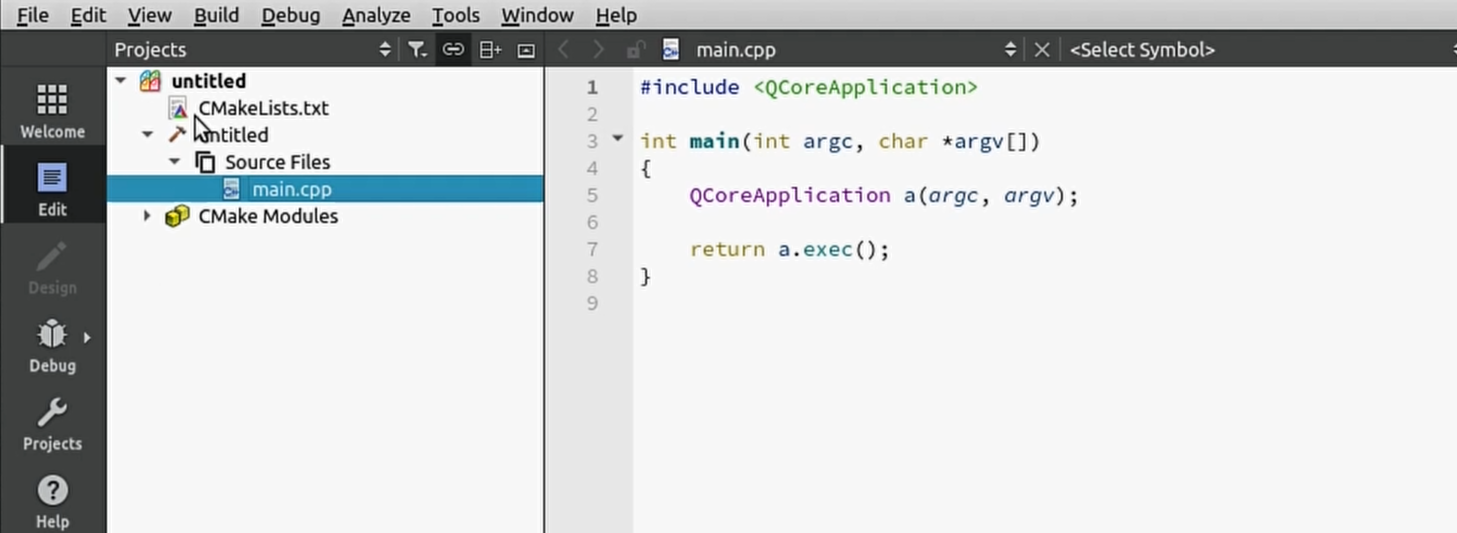Open the Debug menu
The image size is (1457, 533).
(291, 15)
